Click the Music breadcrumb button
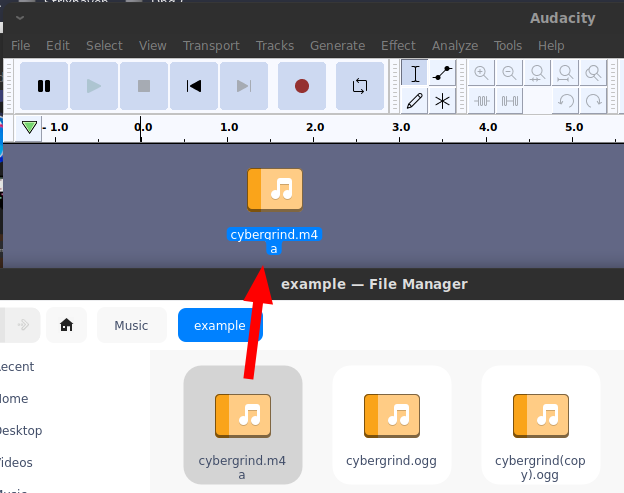The image size is (624, 493). (131, 325)
